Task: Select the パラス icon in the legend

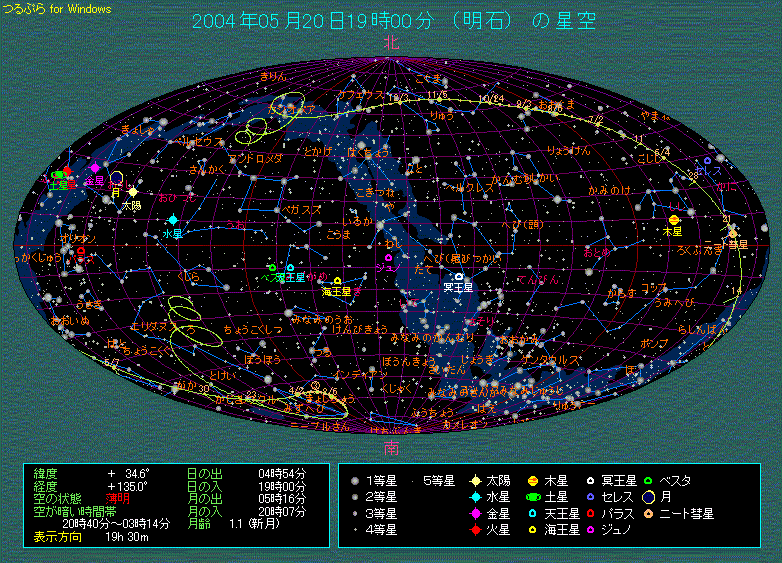Action: point(590,513)
